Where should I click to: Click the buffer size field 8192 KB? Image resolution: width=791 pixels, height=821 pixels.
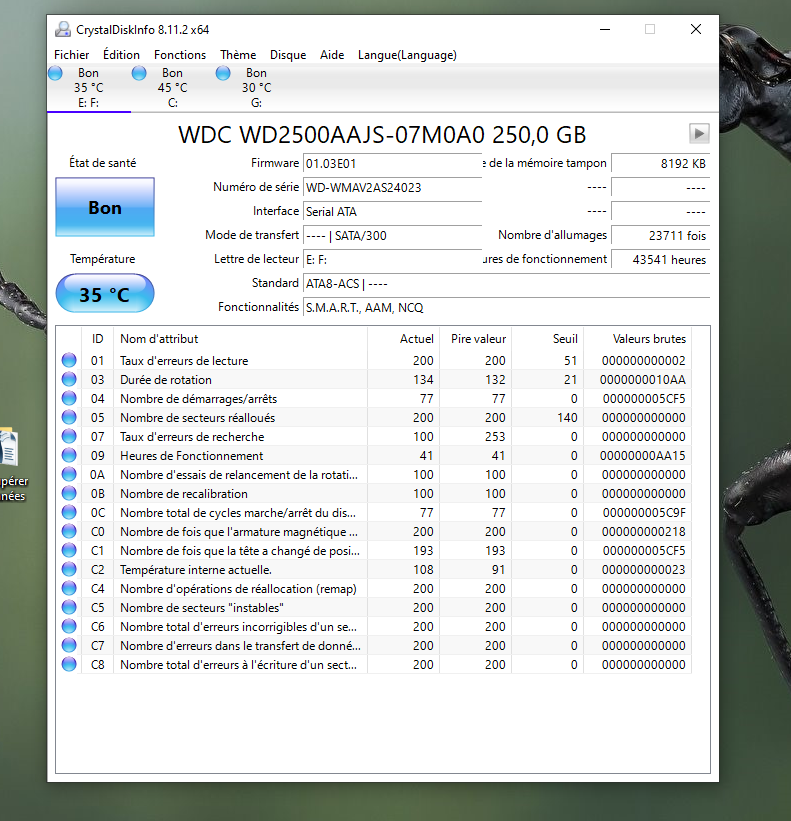[661, 163]
